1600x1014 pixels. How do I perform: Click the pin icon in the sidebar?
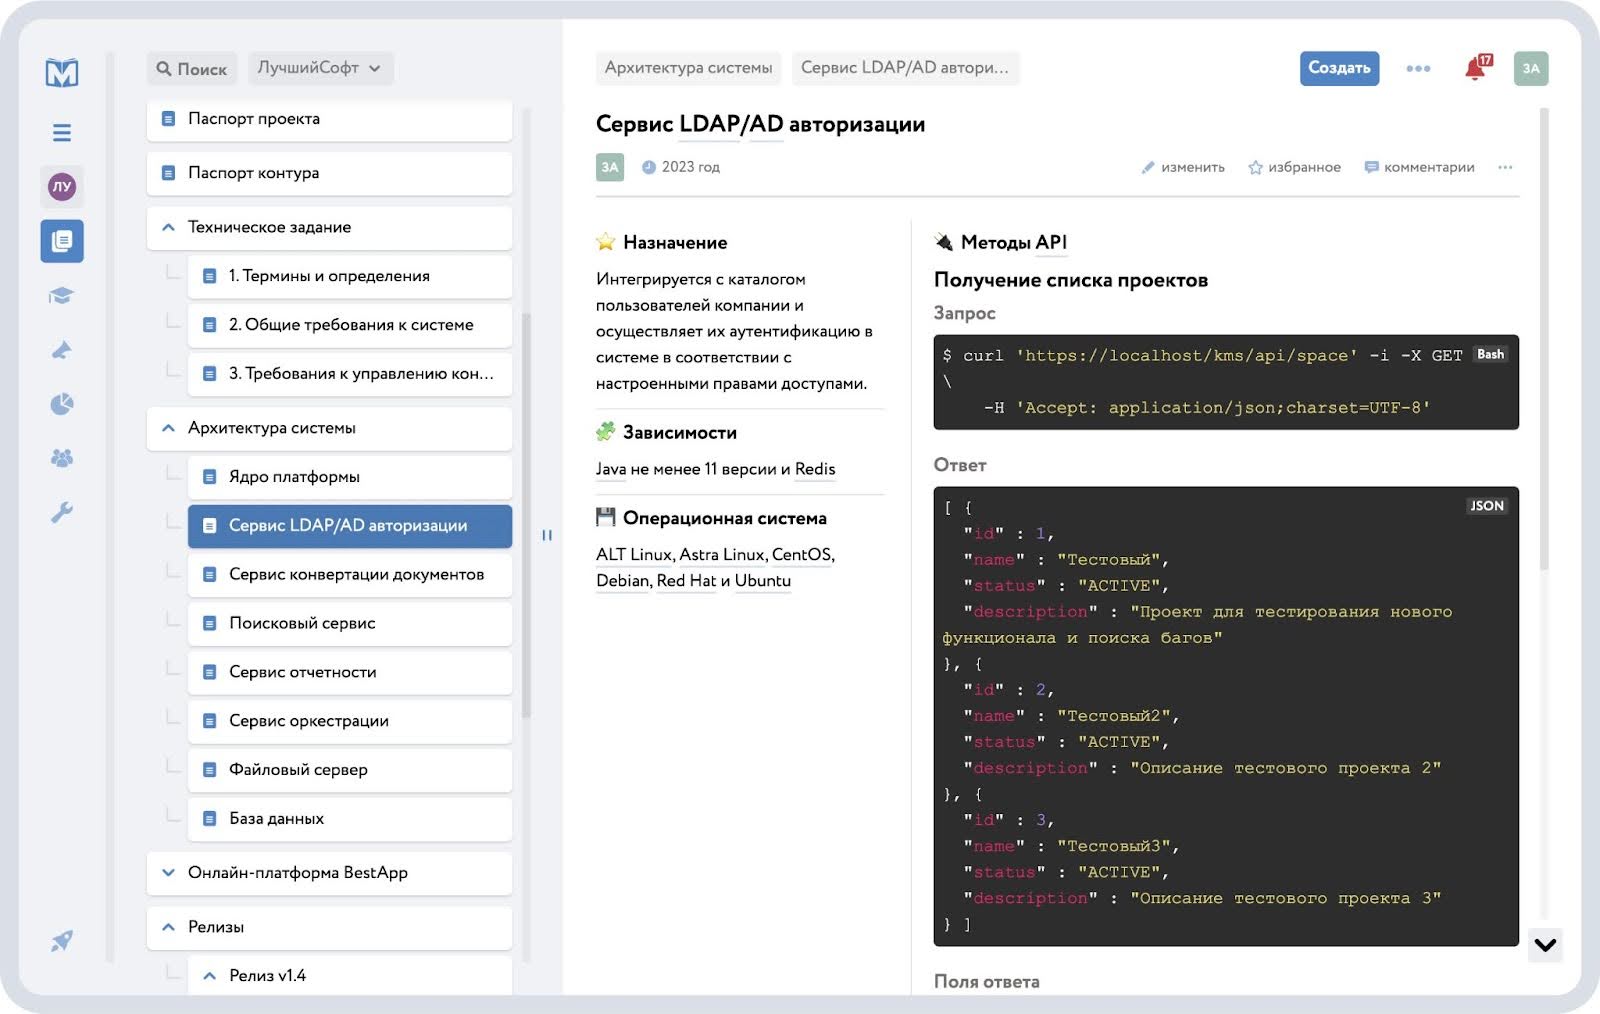(62, 350)
